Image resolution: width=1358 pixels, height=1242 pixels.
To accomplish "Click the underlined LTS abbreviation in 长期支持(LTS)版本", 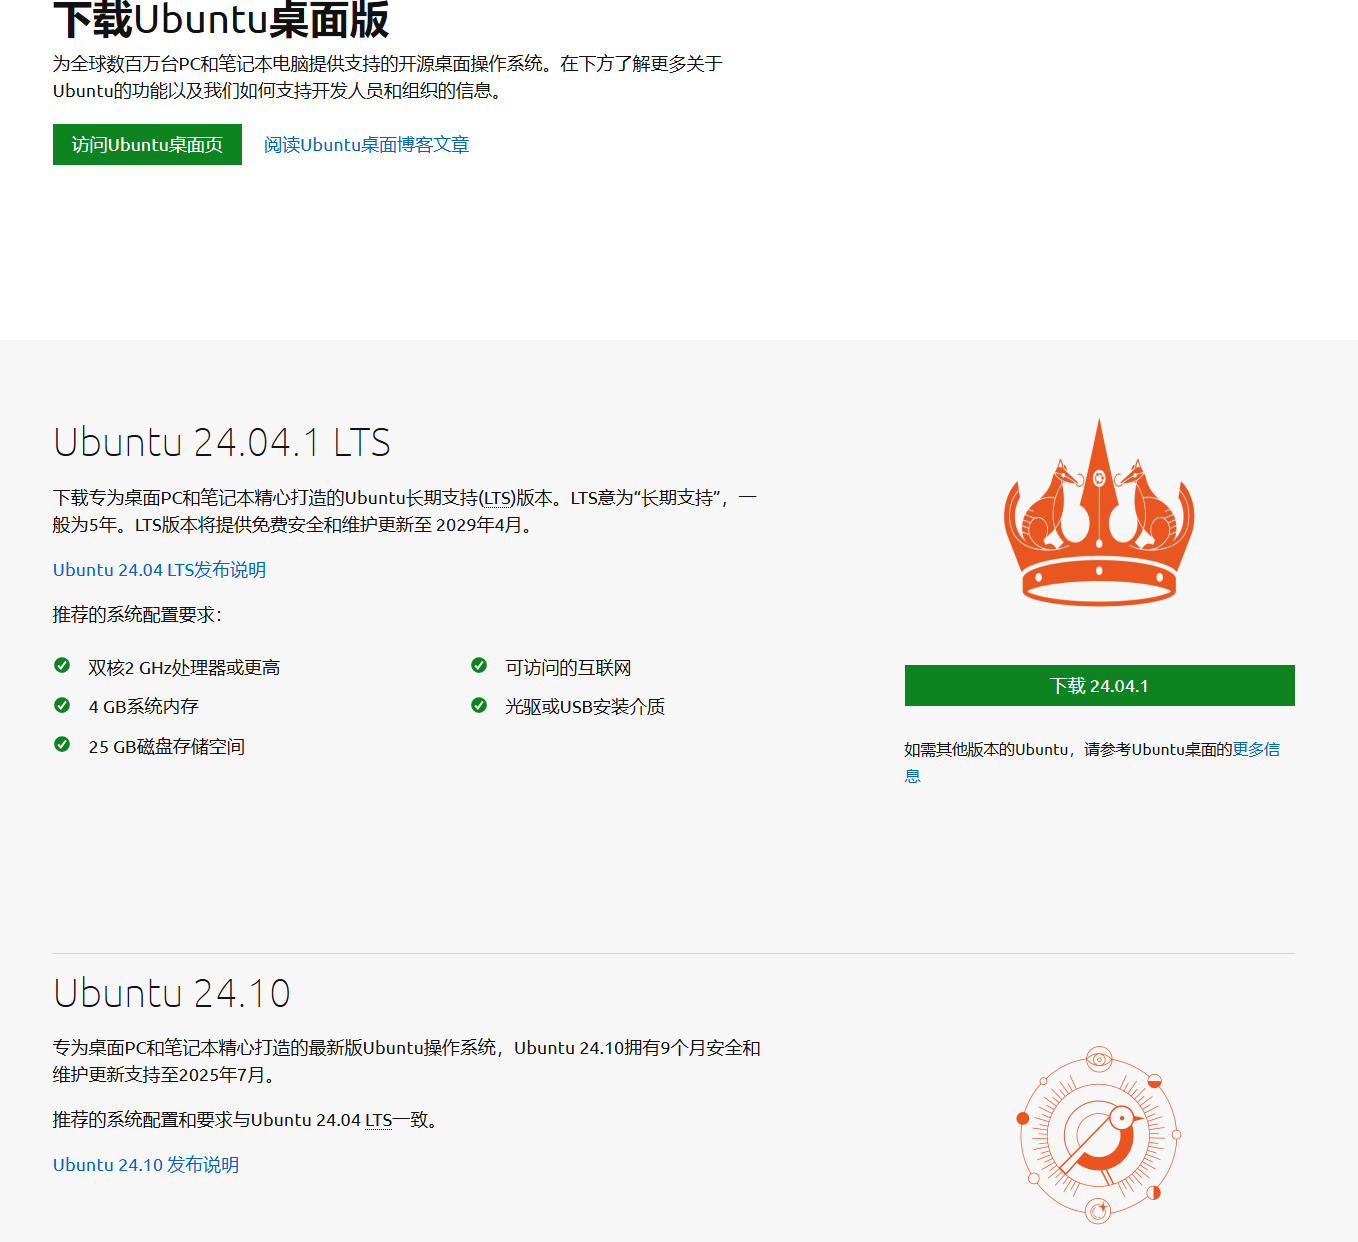I will pos(498,498).
